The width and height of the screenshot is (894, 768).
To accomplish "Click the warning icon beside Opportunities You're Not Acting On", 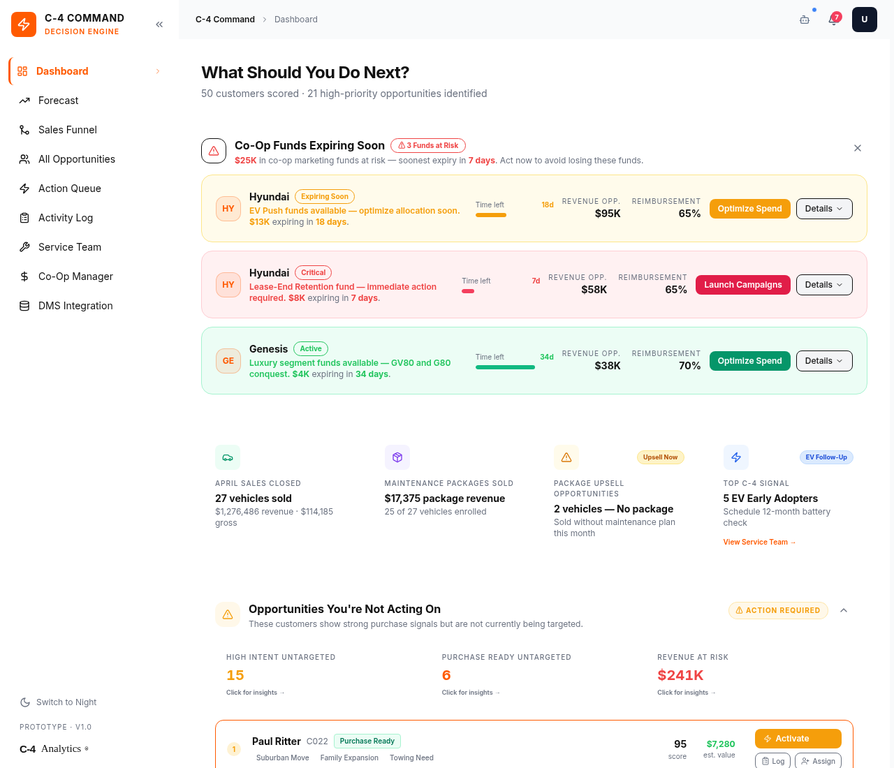I will coord(227,615).
